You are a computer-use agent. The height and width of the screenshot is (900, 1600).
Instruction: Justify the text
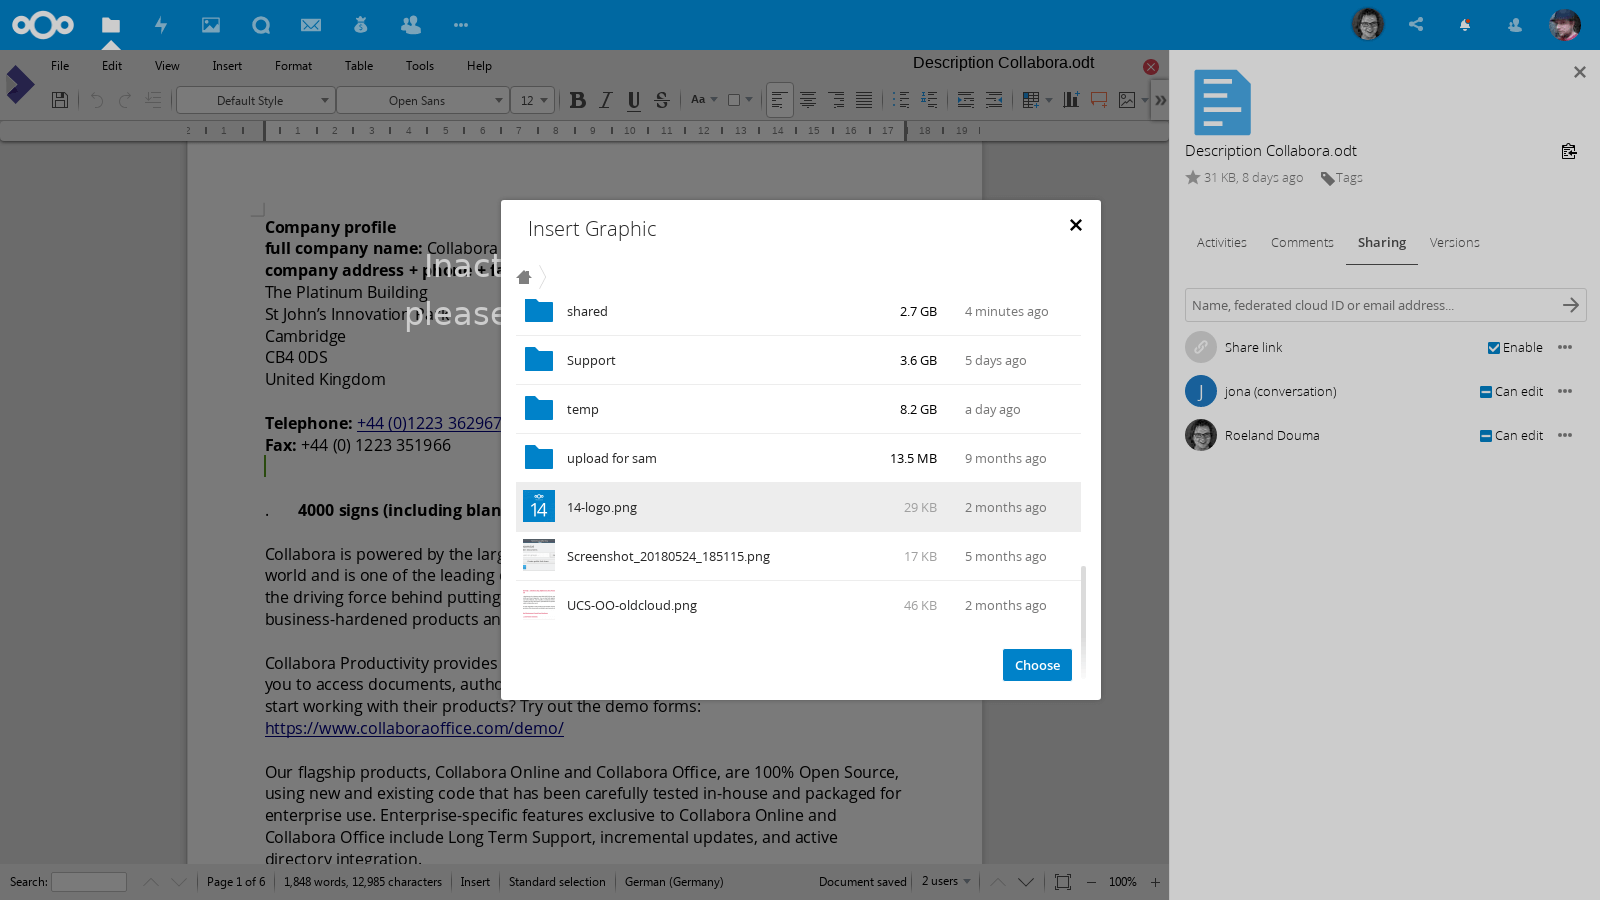(x=864, y=100)
